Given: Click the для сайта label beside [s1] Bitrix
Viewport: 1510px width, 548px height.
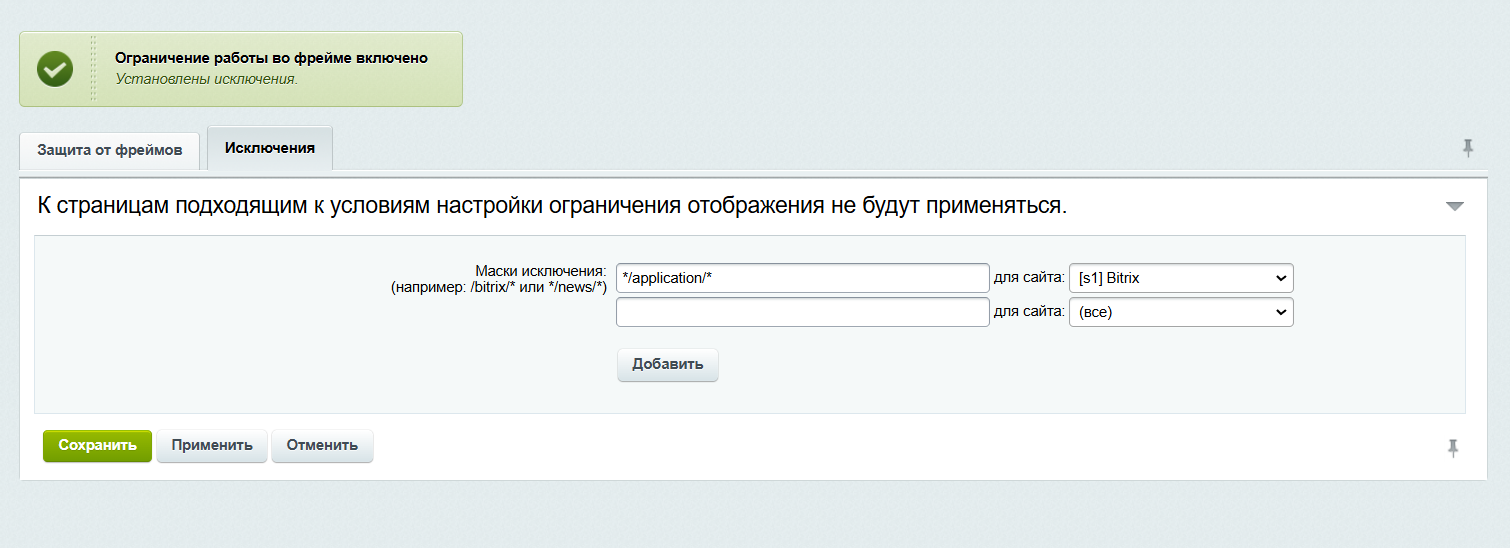Looking at the screenshot, I should [x=1028, y=278].
